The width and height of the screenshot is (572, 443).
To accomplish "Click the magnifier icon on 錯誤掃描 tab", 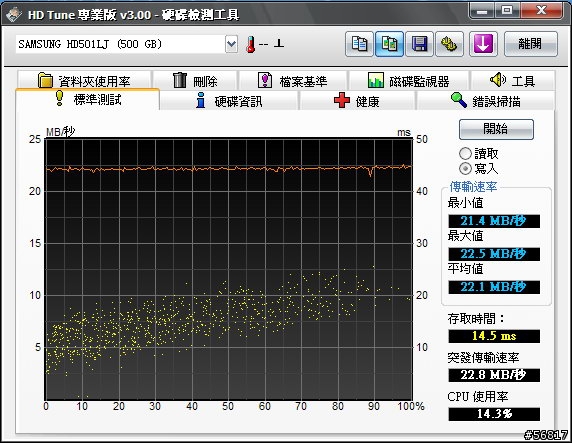I will click(459, 100).
